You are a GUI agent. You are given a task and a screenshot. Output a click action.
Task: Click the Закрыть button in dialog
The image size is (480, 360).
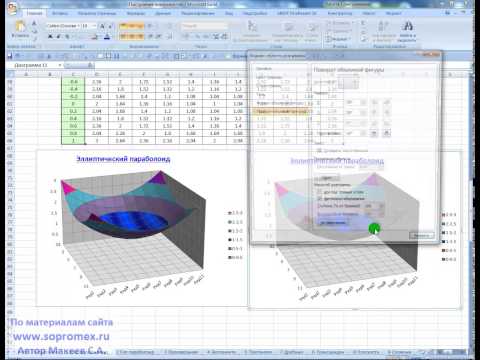tap(422, 235)
